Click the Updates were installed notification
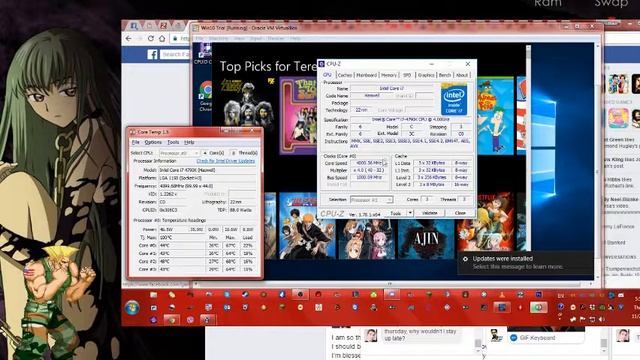This screenshot has height=360, width=640. click(x=525, y=262)
